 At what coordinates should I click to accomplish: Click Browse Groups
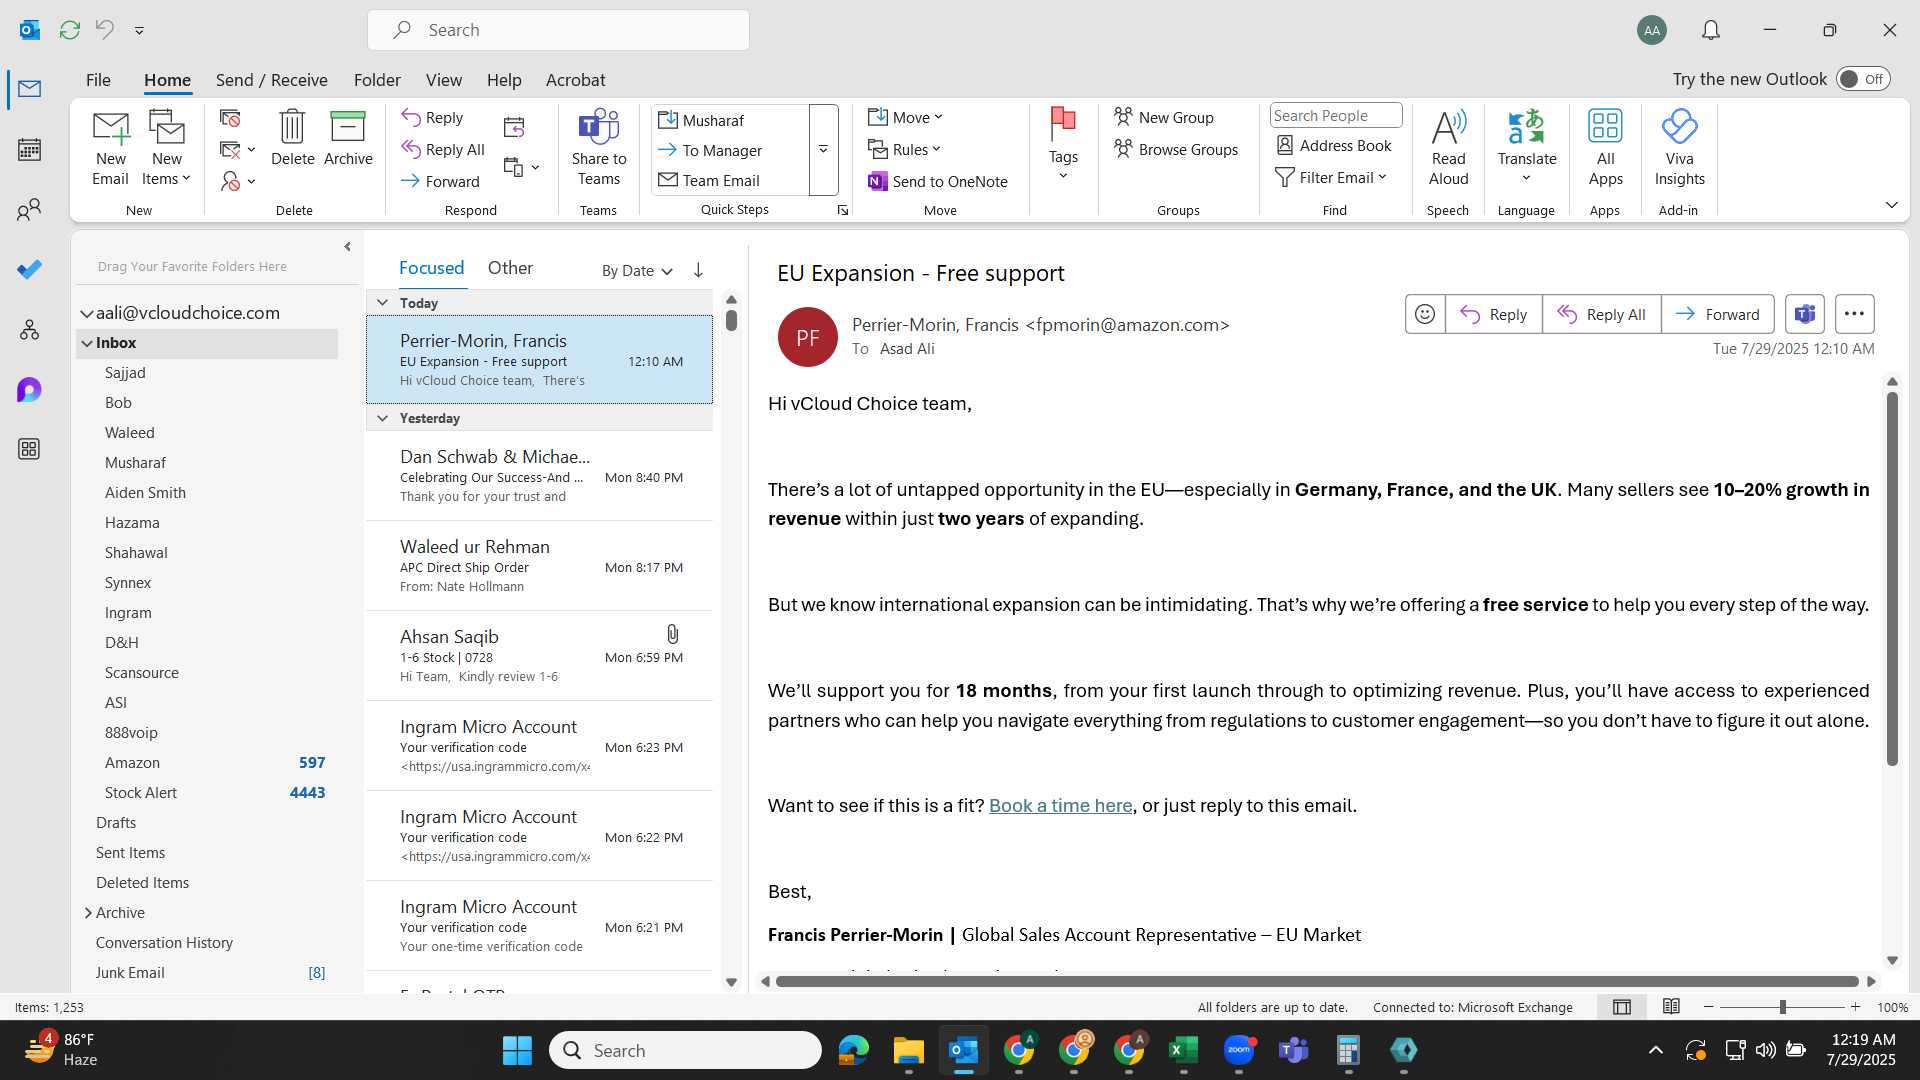(x=1176, y=149)
